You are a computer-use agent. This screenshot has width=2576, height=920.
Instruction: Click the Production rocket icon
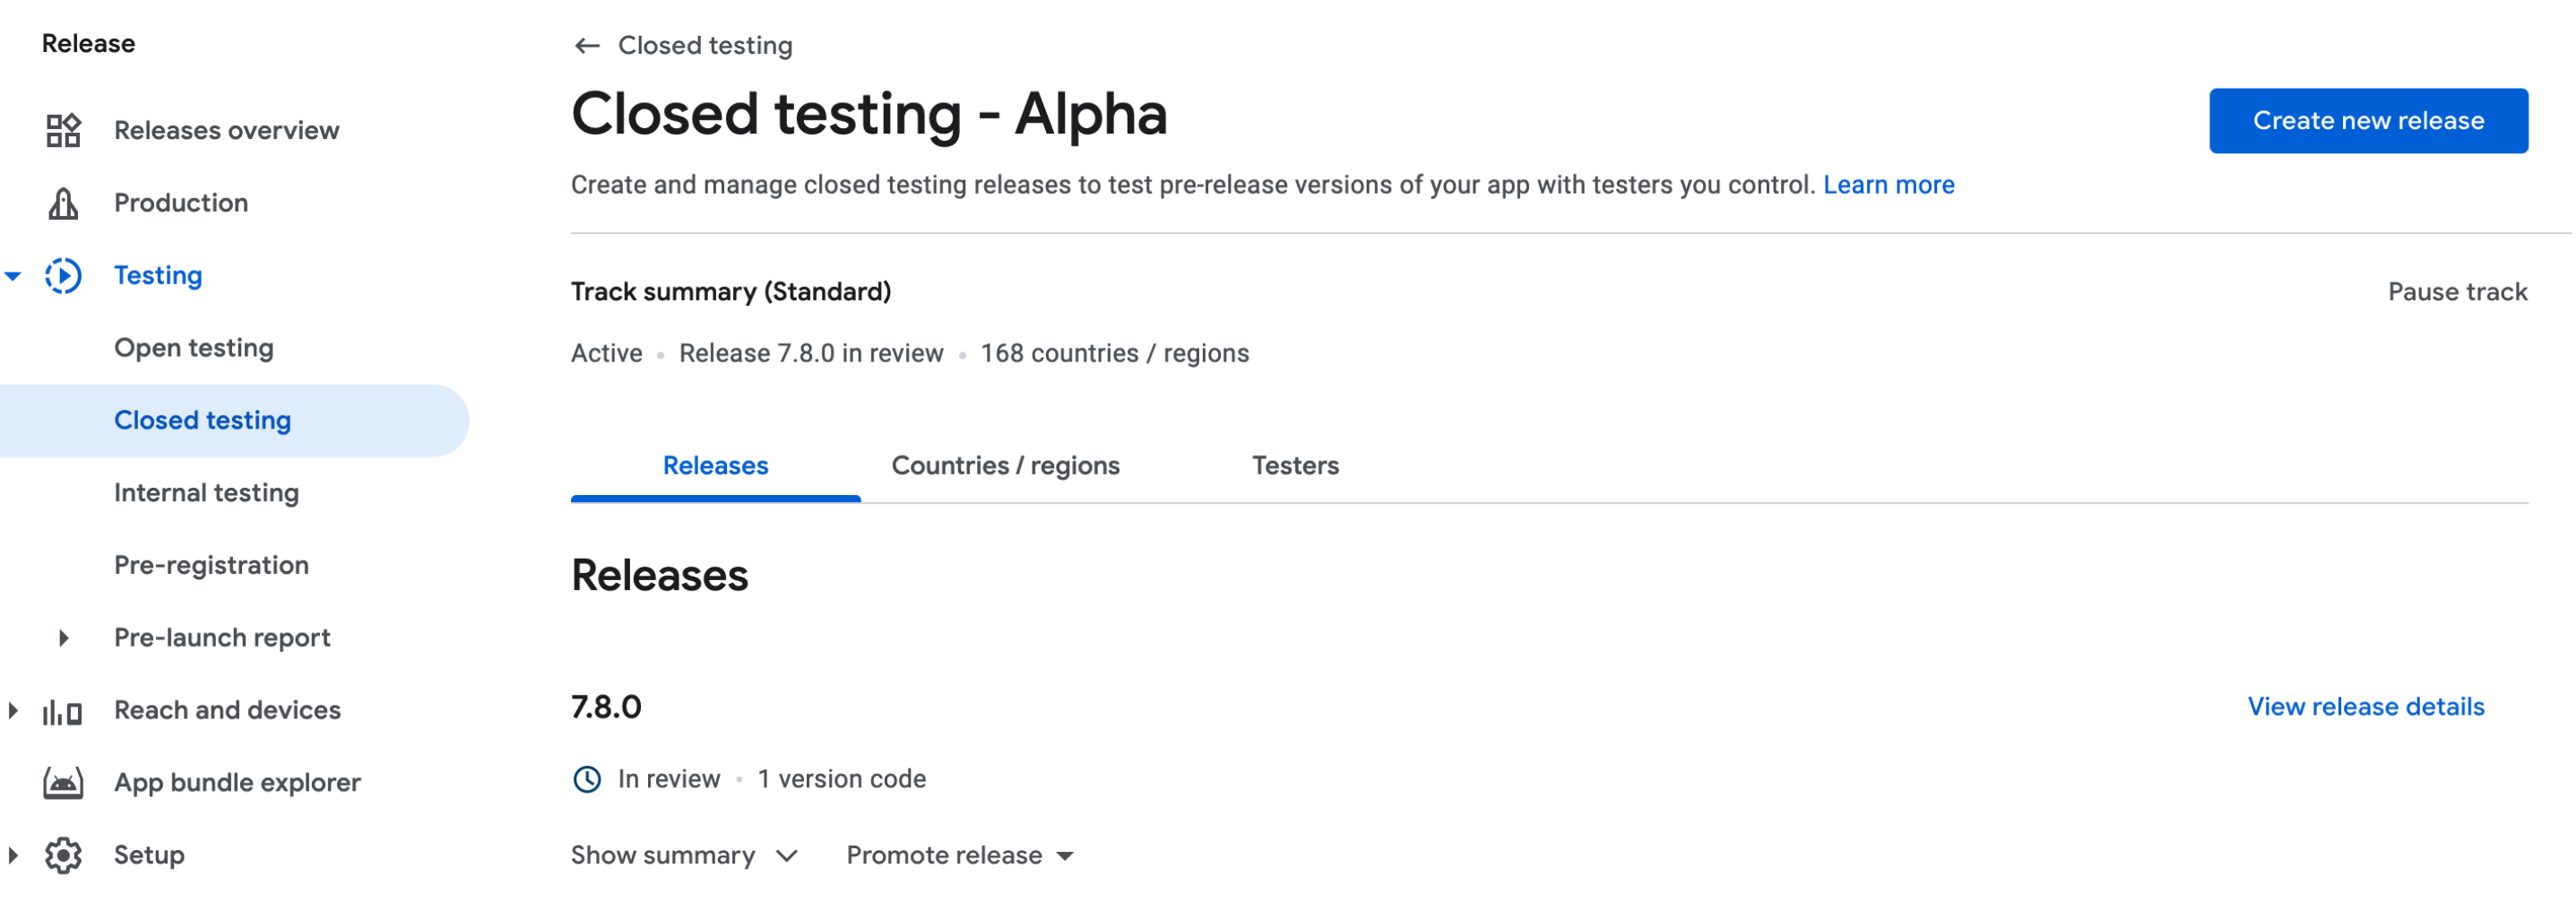click(63, 203)
